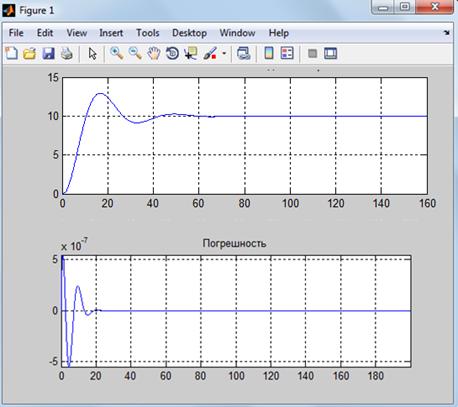Toggle the Data Cursor tool
Viewport: 458px width, 407px height.
(191, 53)
